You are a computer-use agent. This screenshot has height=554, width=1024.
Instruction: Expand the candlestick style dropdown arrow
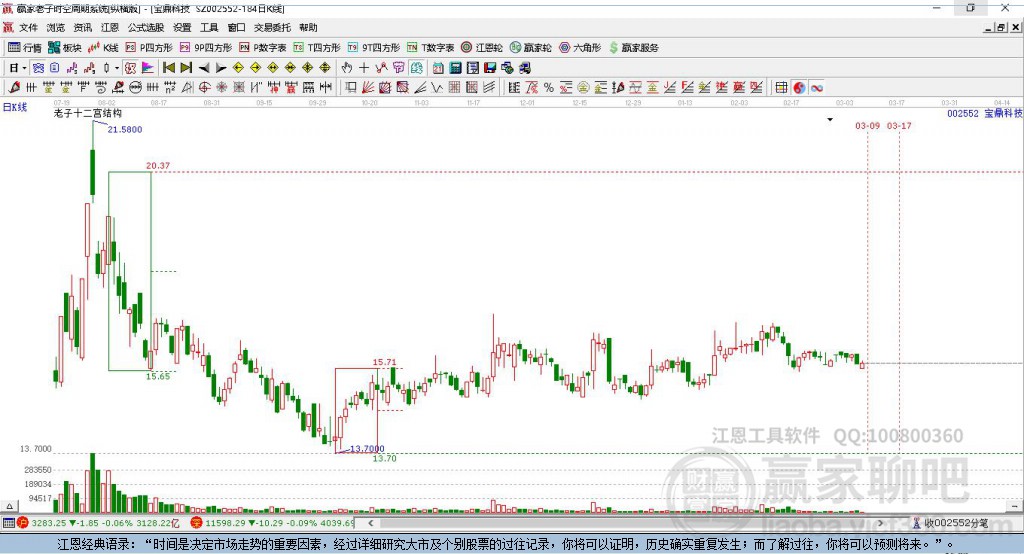click(117, 68)
